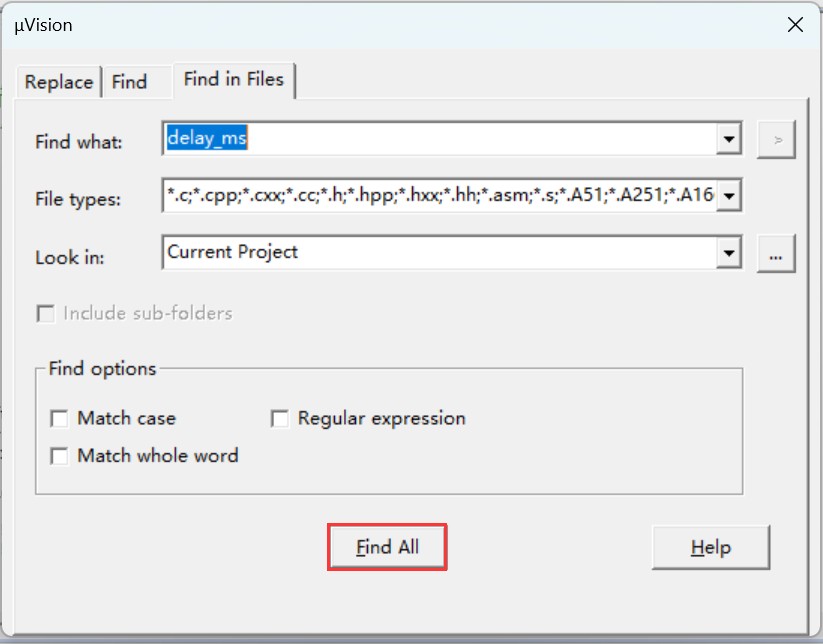Close the µVision dialog window
Screen dimensions: 823x644
pos(795,25)
